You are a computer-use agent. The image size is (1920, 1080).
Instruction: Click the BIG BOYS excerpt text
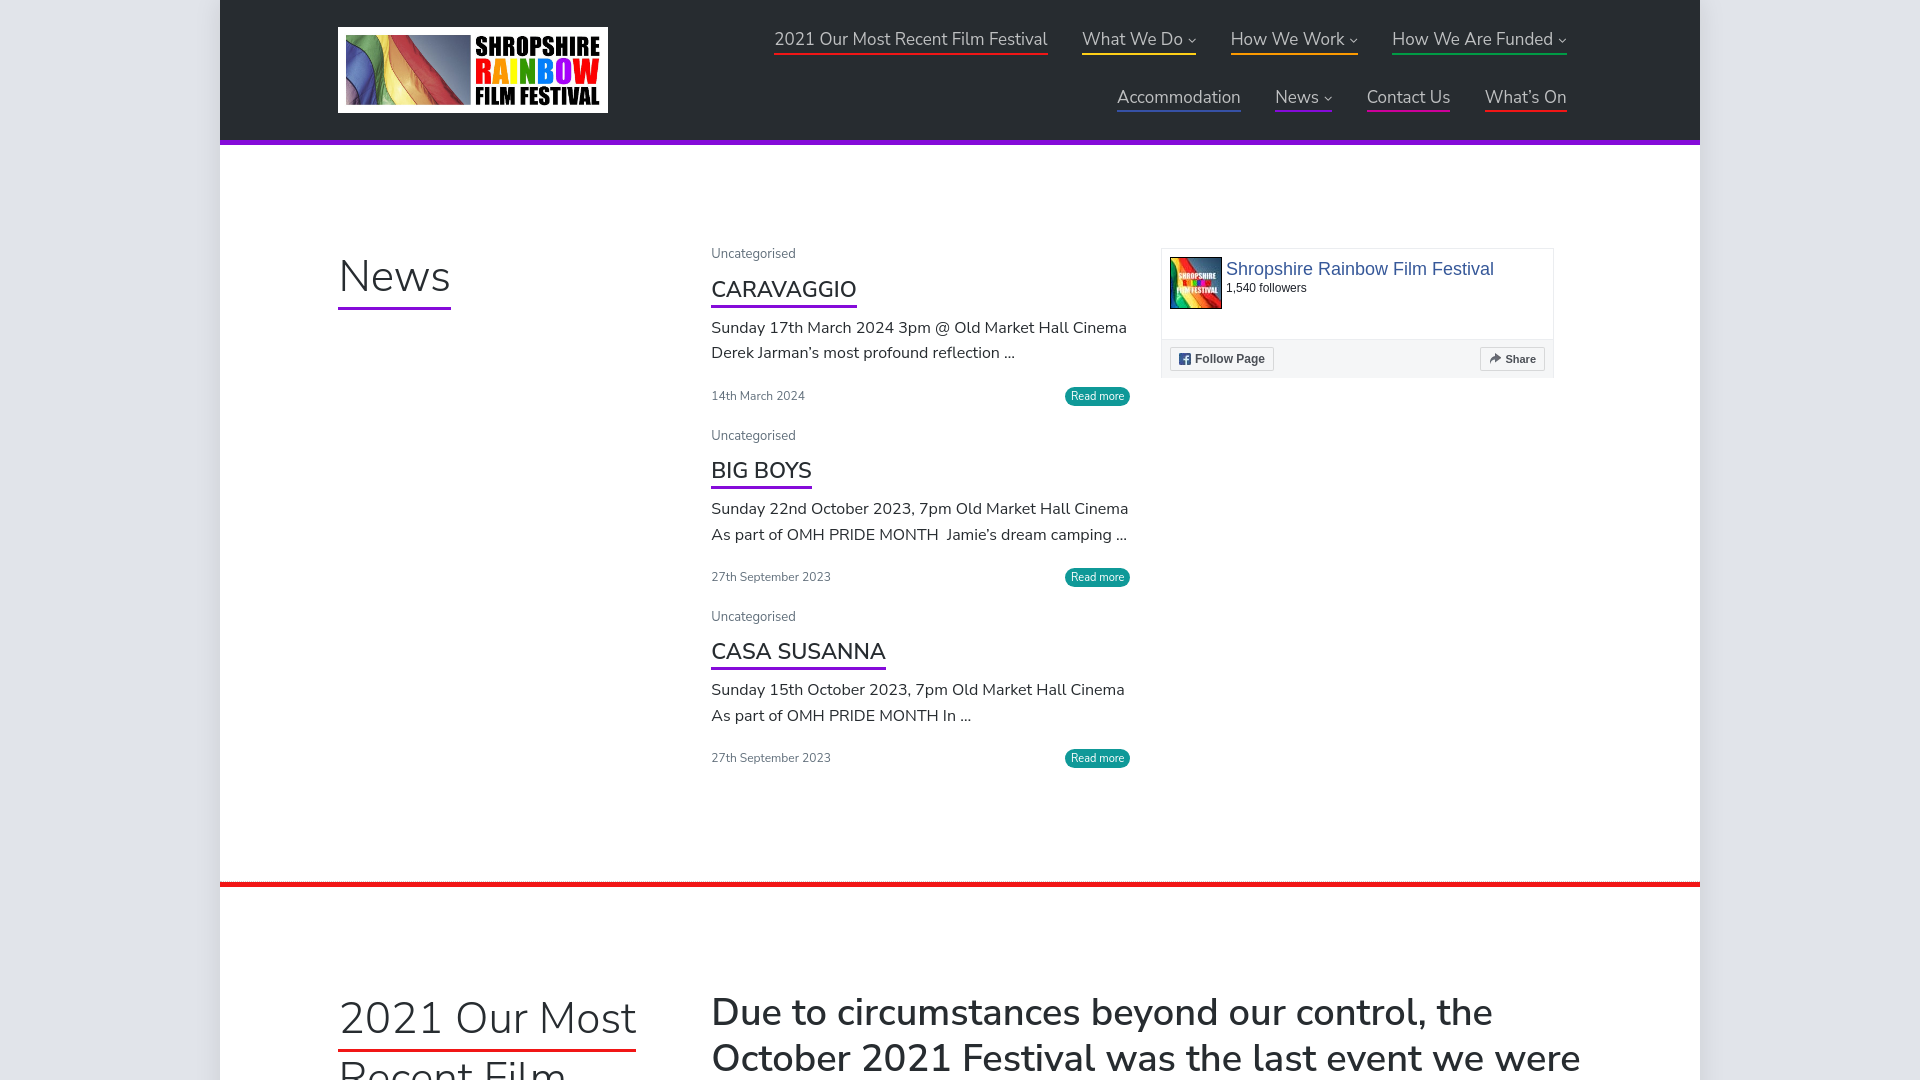point(919,522)
